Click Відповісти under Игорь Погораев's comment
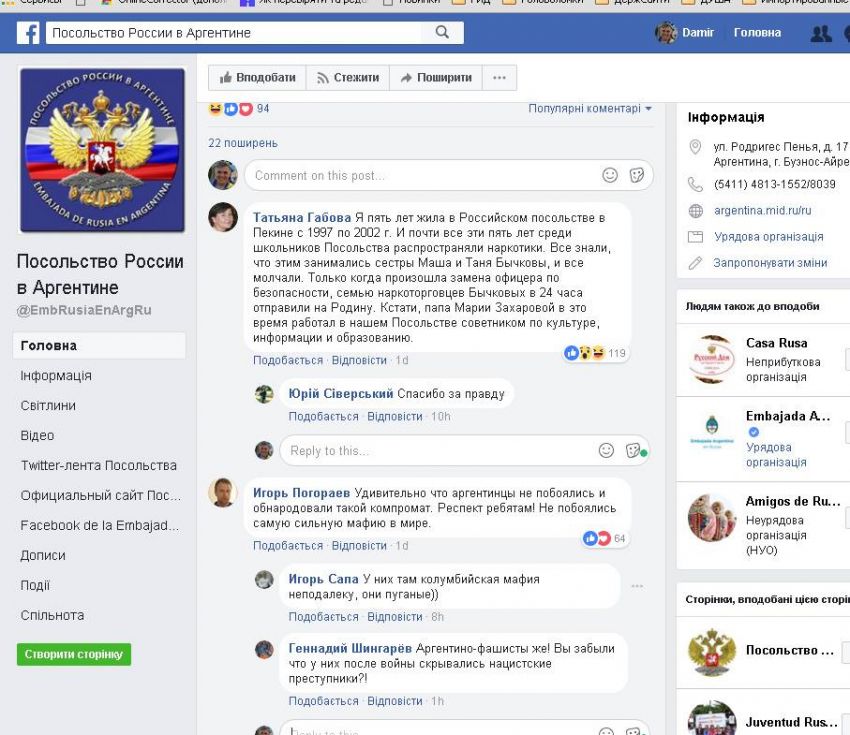 359,546
